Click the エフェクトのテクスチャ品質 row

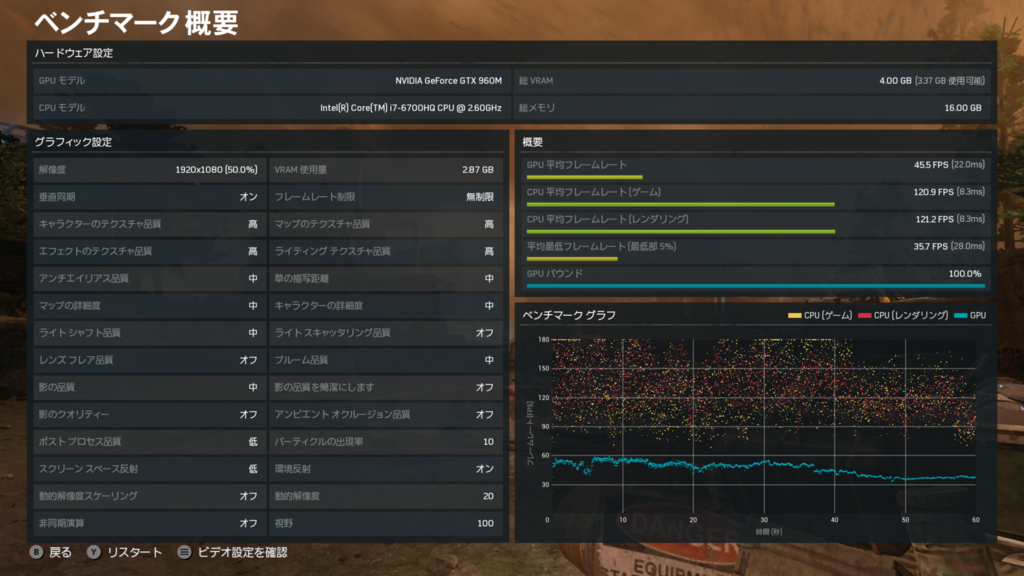[150, 251]
